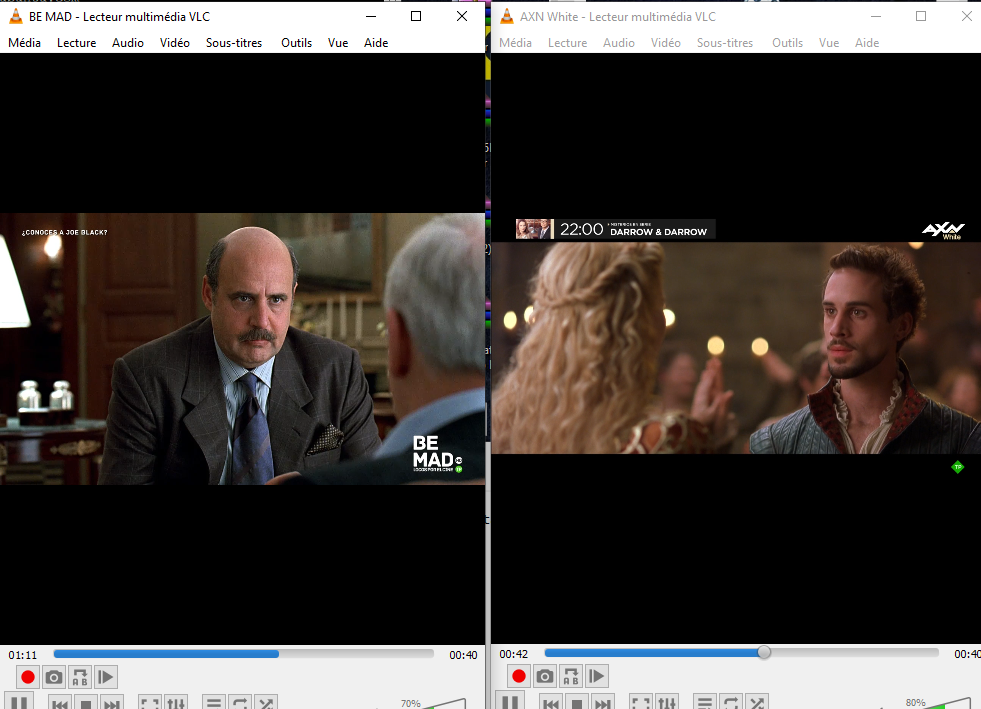Image resolution: width=981 pixels, height=709 pixels.
Task: Open the Aide menu in AXN White window
Action: click(x=867, y=43)
